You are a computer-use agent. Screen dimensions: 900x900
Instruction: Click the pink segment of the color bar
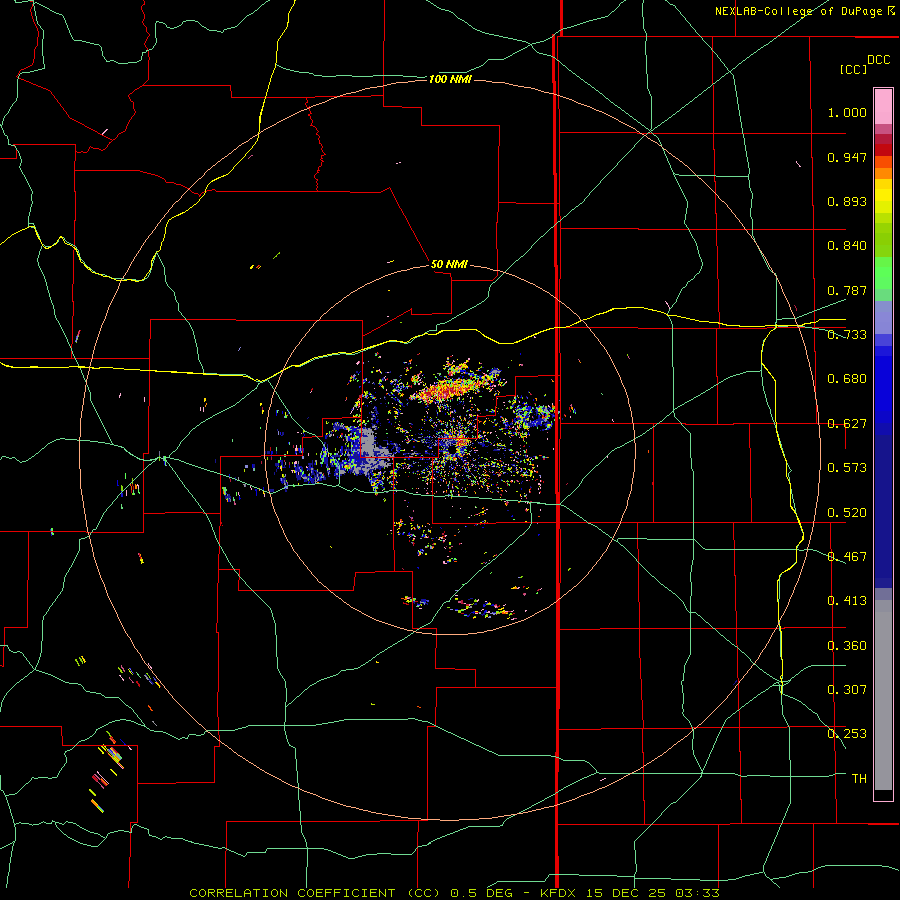point(883,107)
